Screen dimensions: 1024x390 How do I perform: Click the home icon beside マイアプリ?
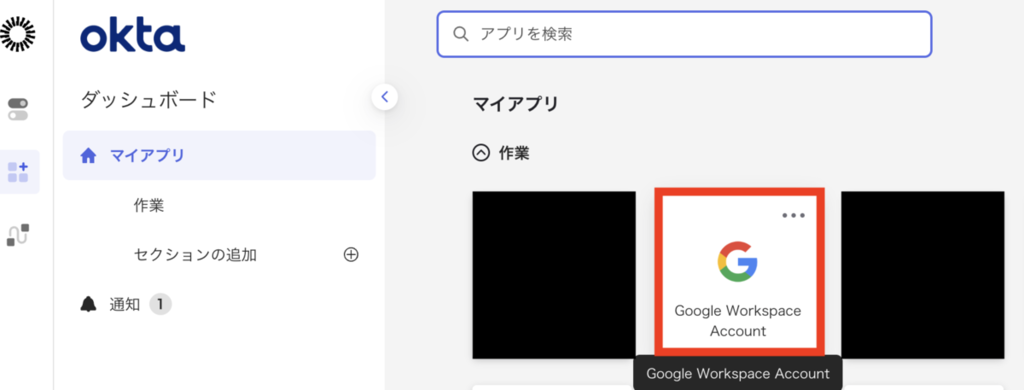pos(88,155)
